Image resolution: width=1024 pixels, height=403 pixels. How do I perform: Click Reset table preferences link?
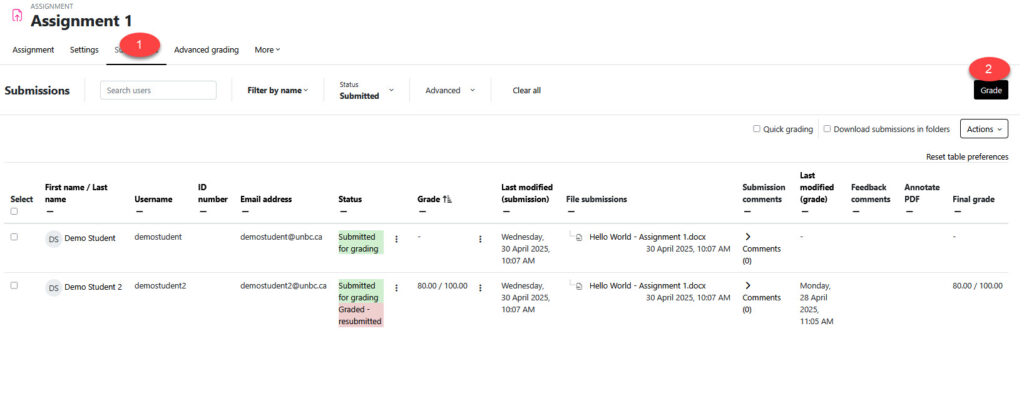(x=967, y=157)
